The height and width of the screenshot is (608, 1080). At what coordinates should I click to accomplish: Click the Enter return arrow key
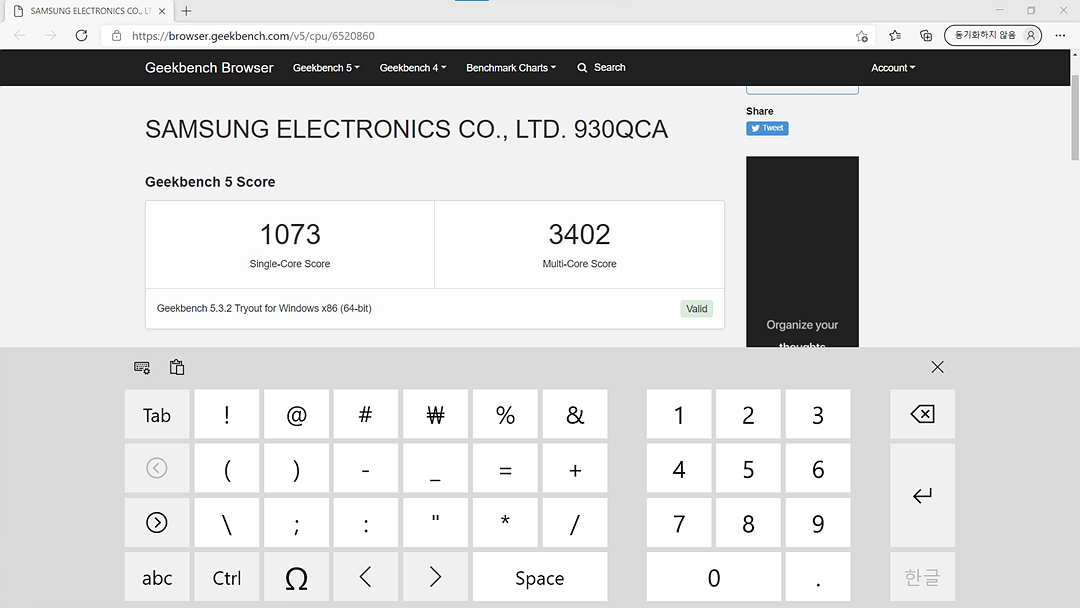tap(922, 495)
